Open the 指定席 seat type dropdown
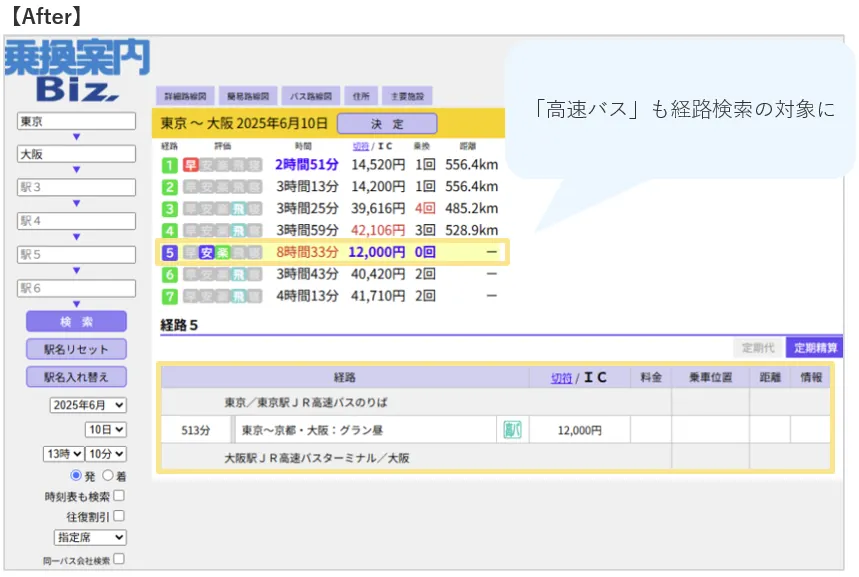This screenshot has height=577, width=859. point(89,538)
